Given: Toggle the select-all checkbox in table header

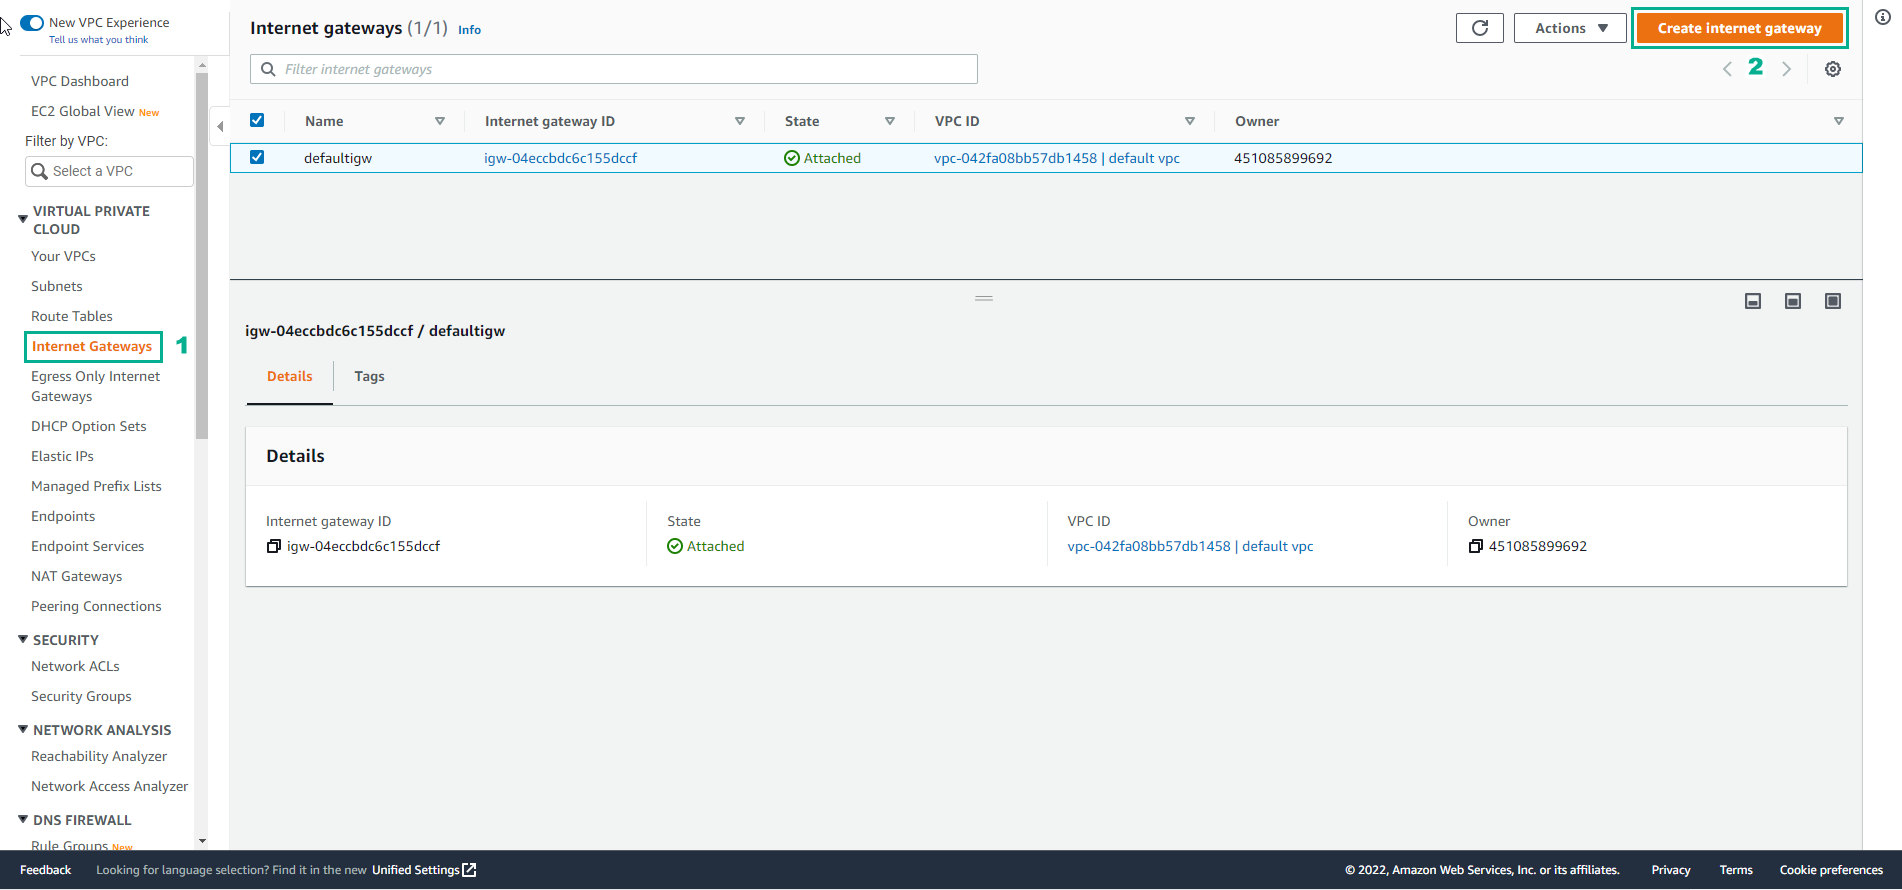Looking at the screenshot, I should click(x=257, y=120).
